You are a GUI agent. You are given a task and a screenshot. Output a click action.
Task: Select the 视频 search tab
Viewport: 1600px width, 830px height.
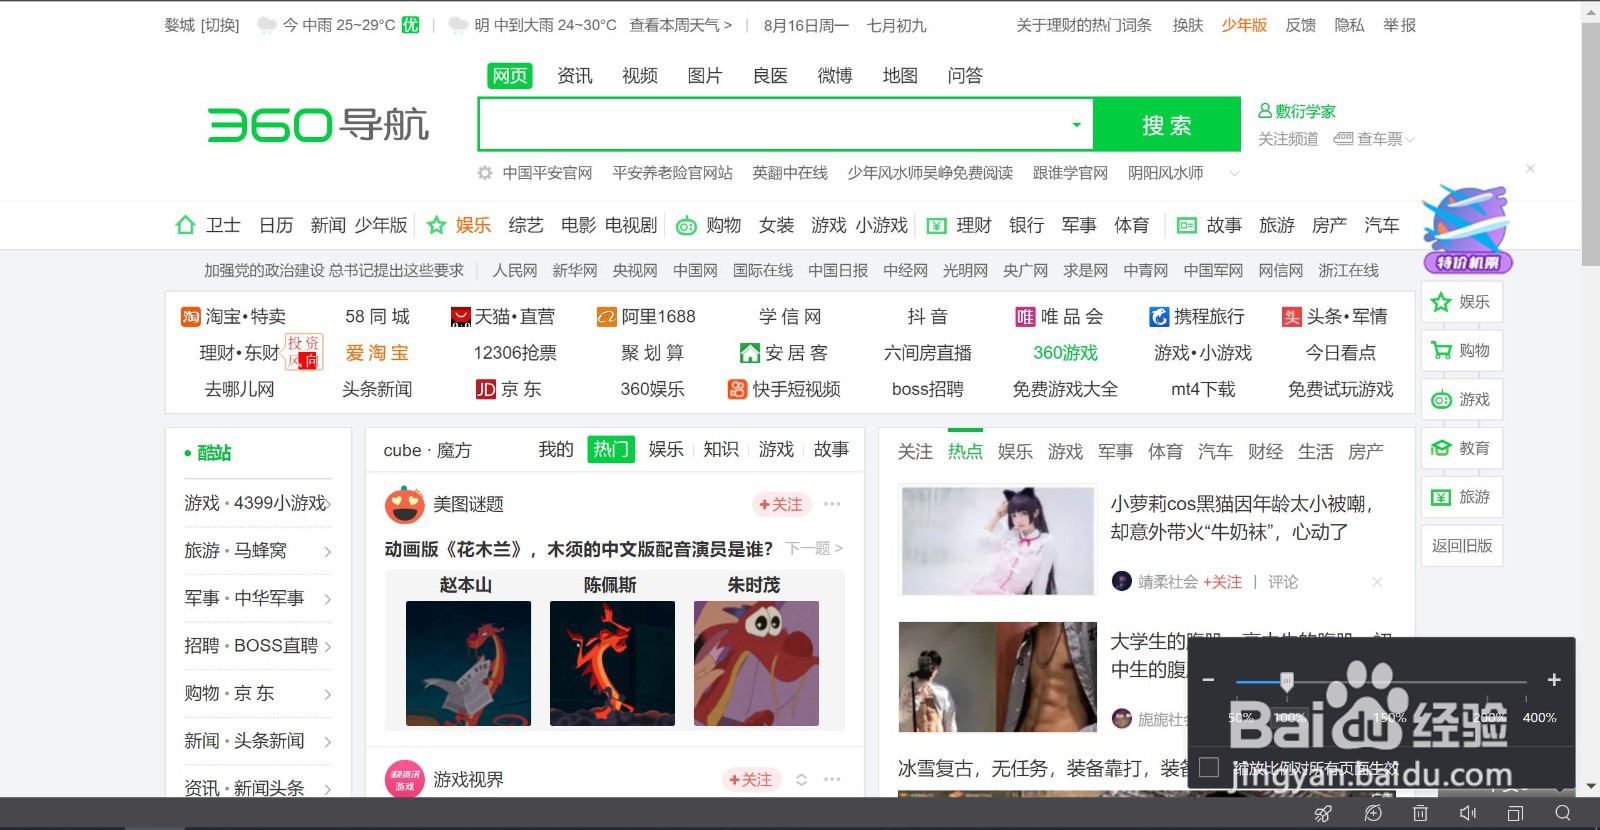[x=640, y=76]
